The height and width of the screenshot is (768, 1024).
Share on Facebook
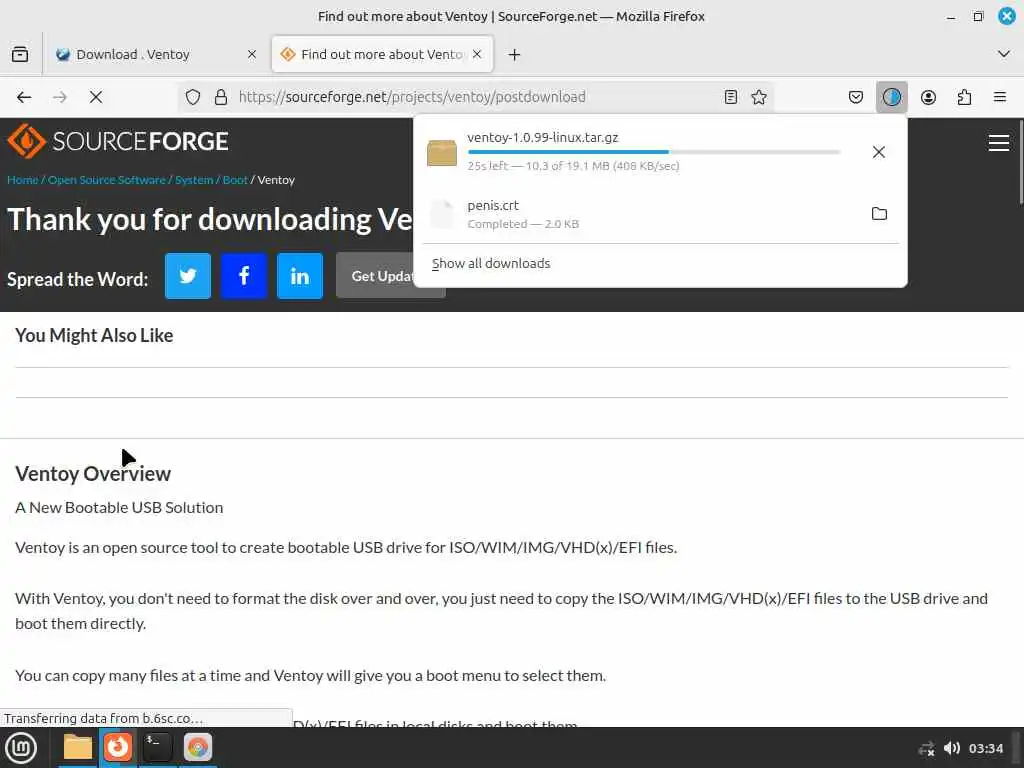[x=244, y=276]
